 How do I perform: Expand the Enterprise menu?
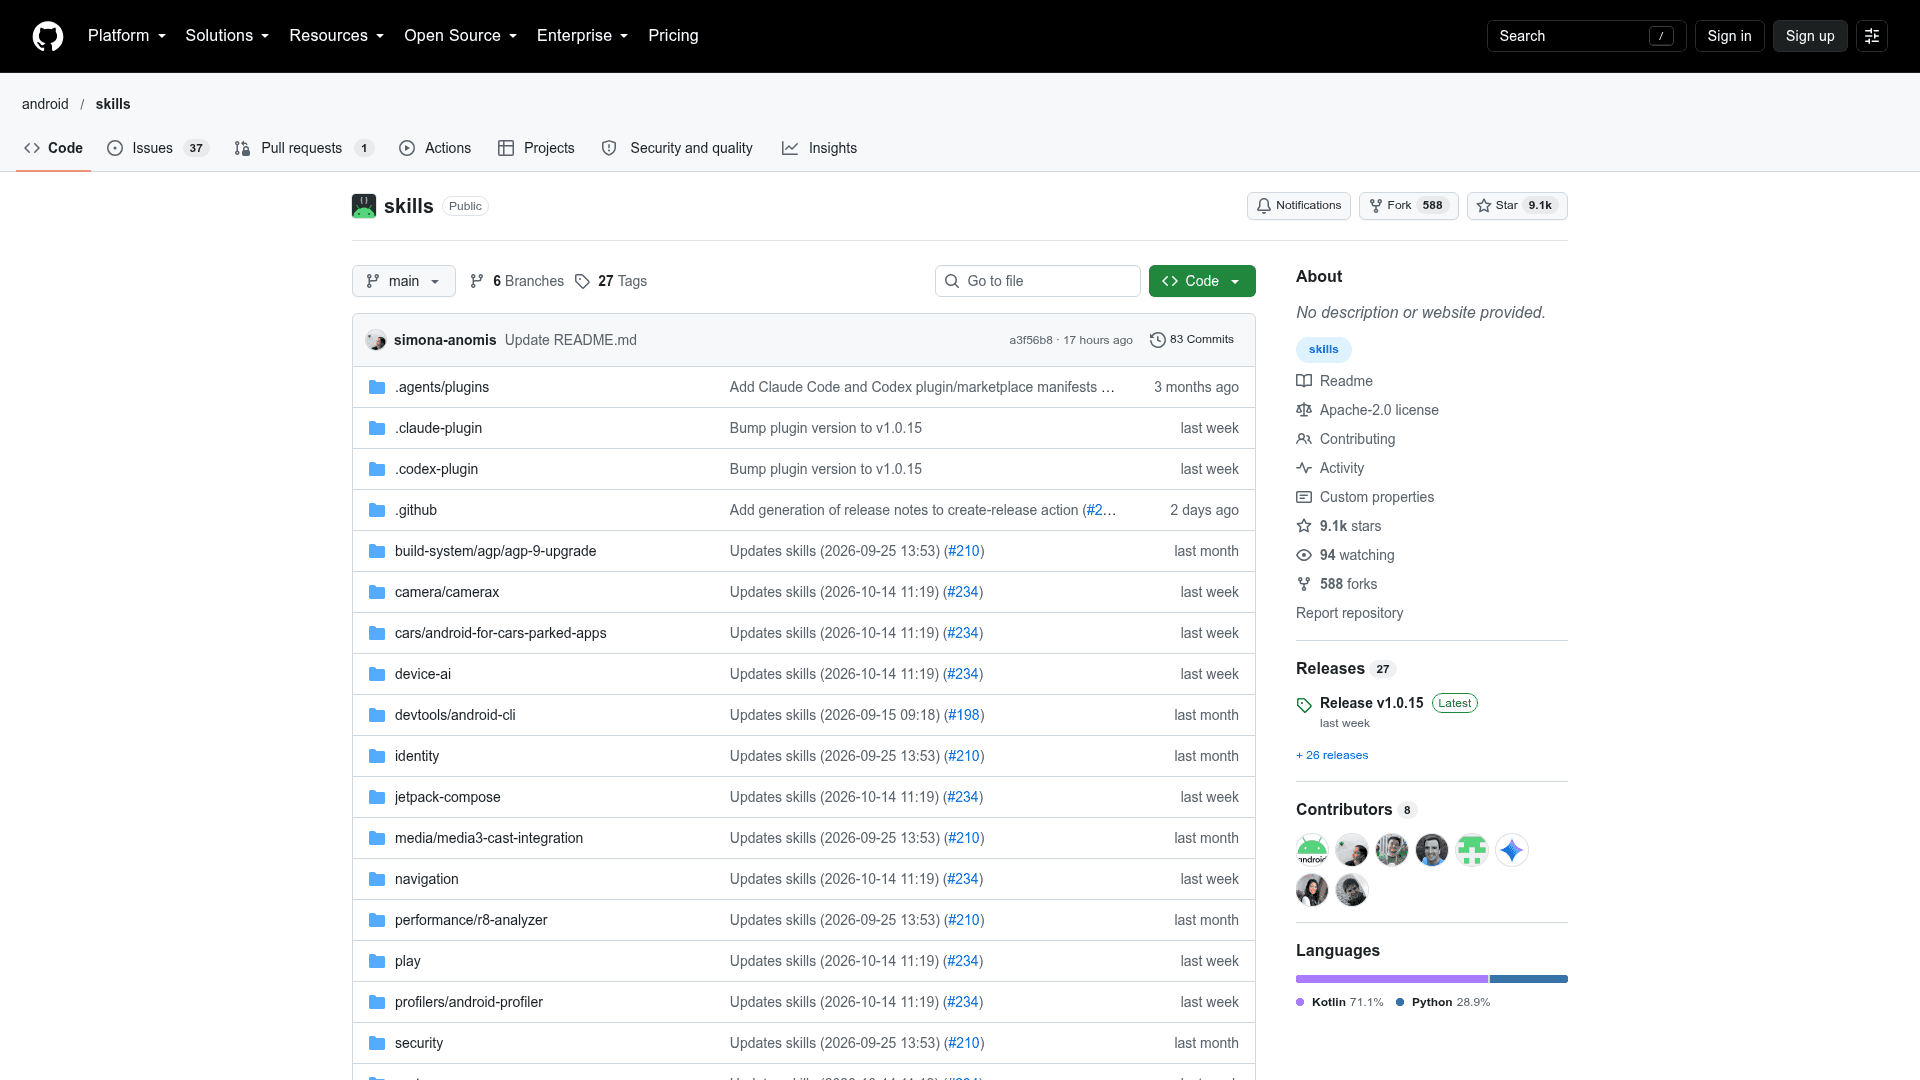tap(582, 36)
